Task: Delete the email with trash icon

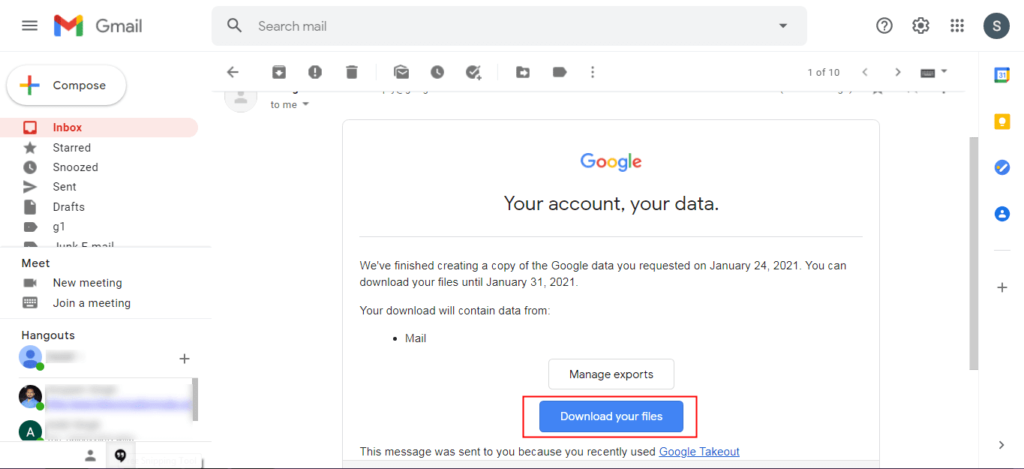Action: [x=352, y=73]
